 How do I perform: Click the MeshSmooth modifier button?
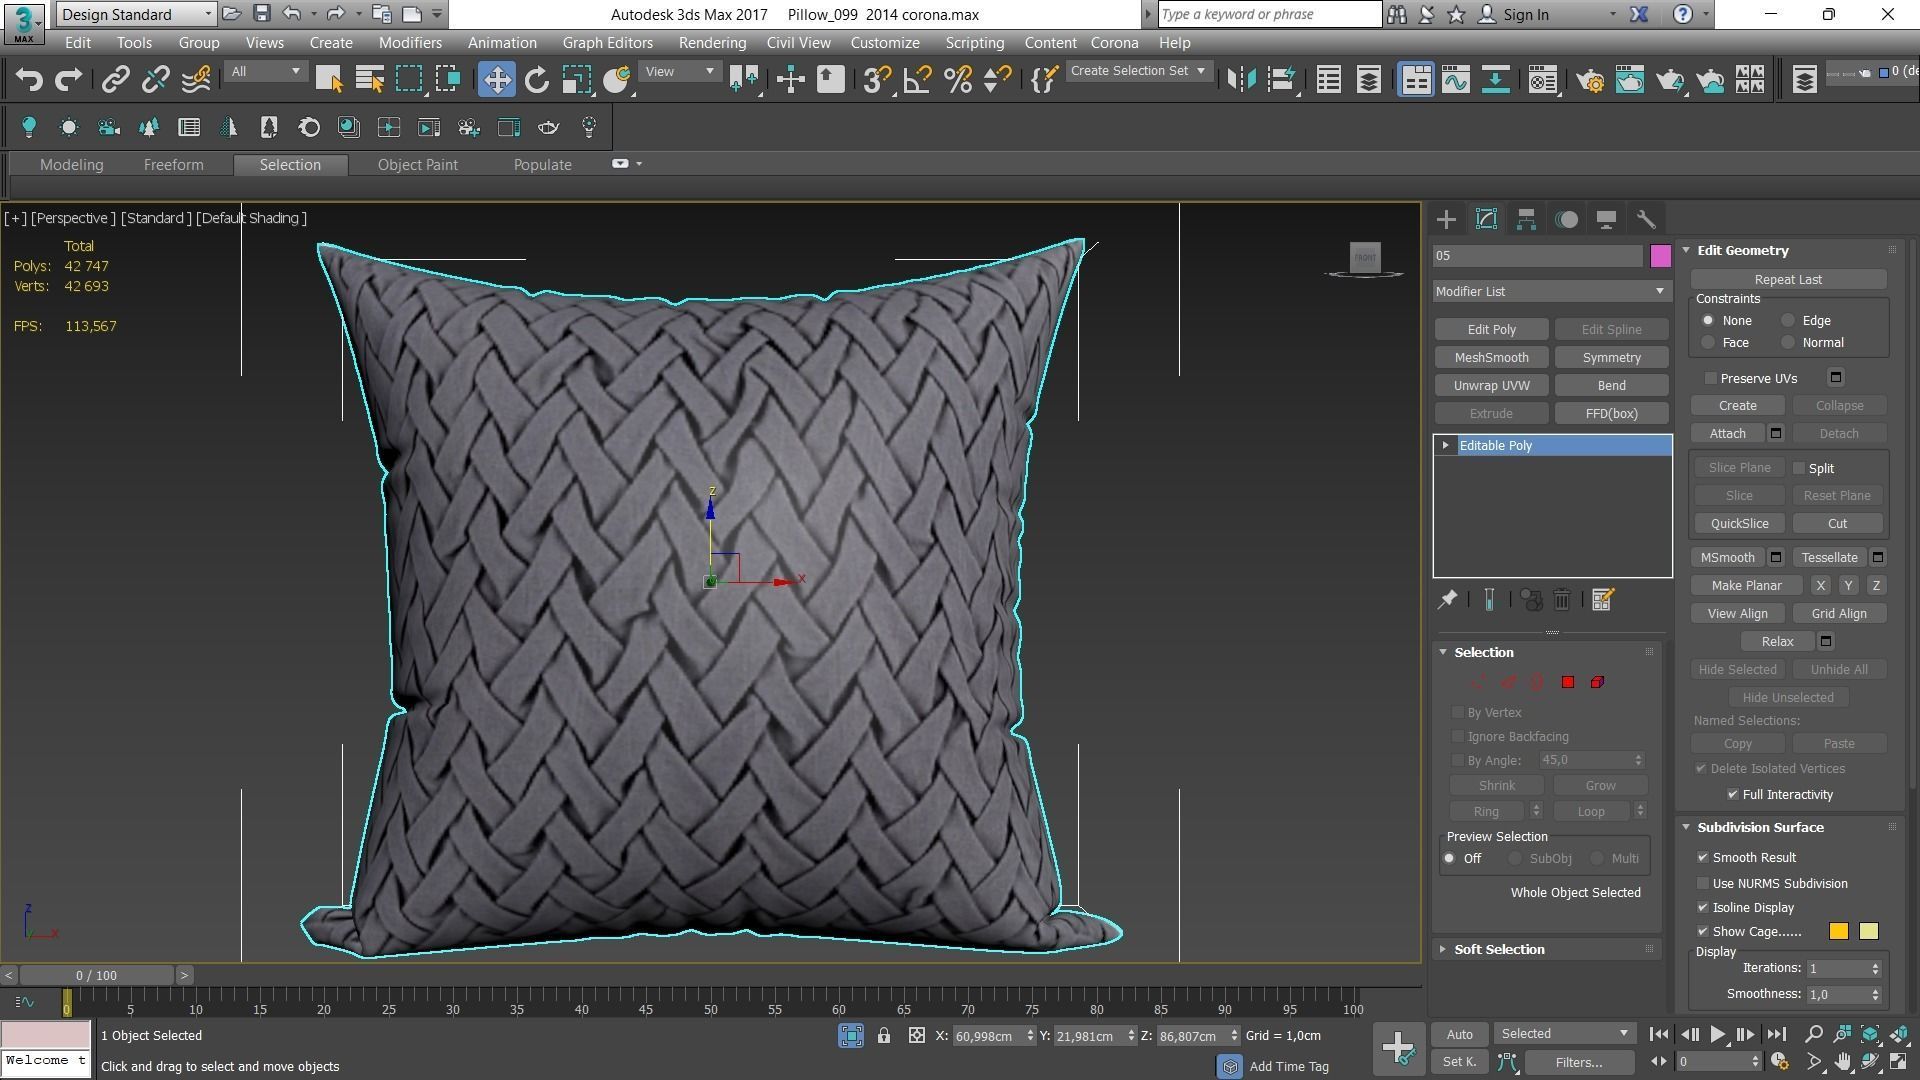pyautogui.click(x=1491, y=358)
